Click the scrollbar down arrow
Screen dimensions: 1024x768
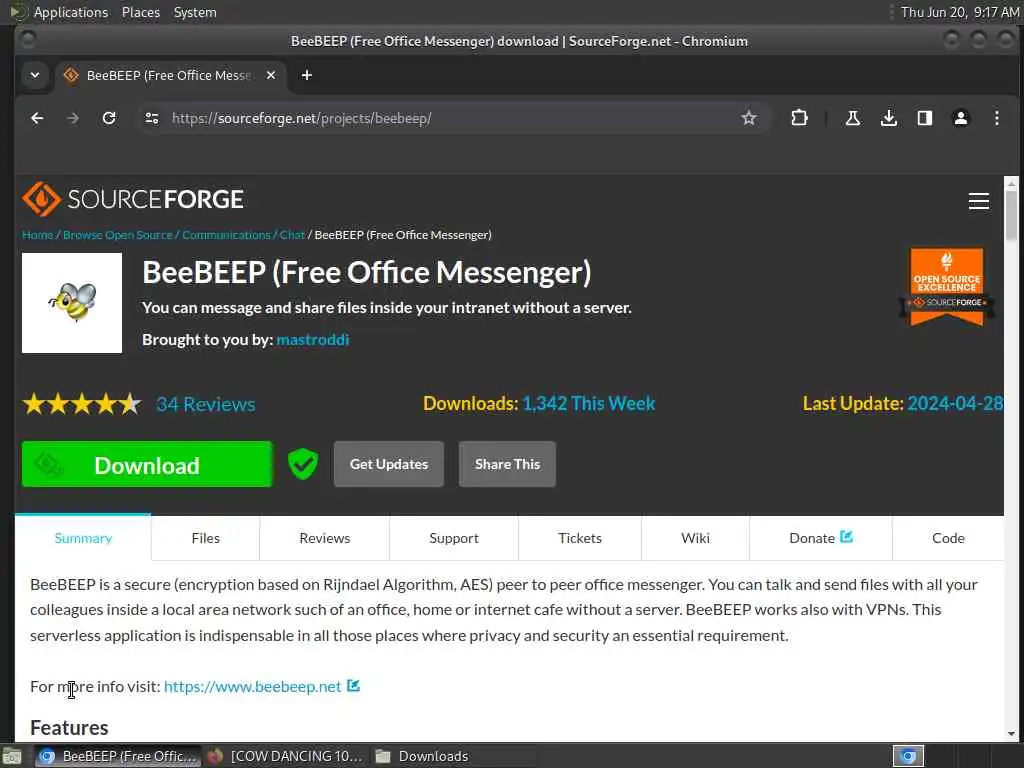(1011, 733)
